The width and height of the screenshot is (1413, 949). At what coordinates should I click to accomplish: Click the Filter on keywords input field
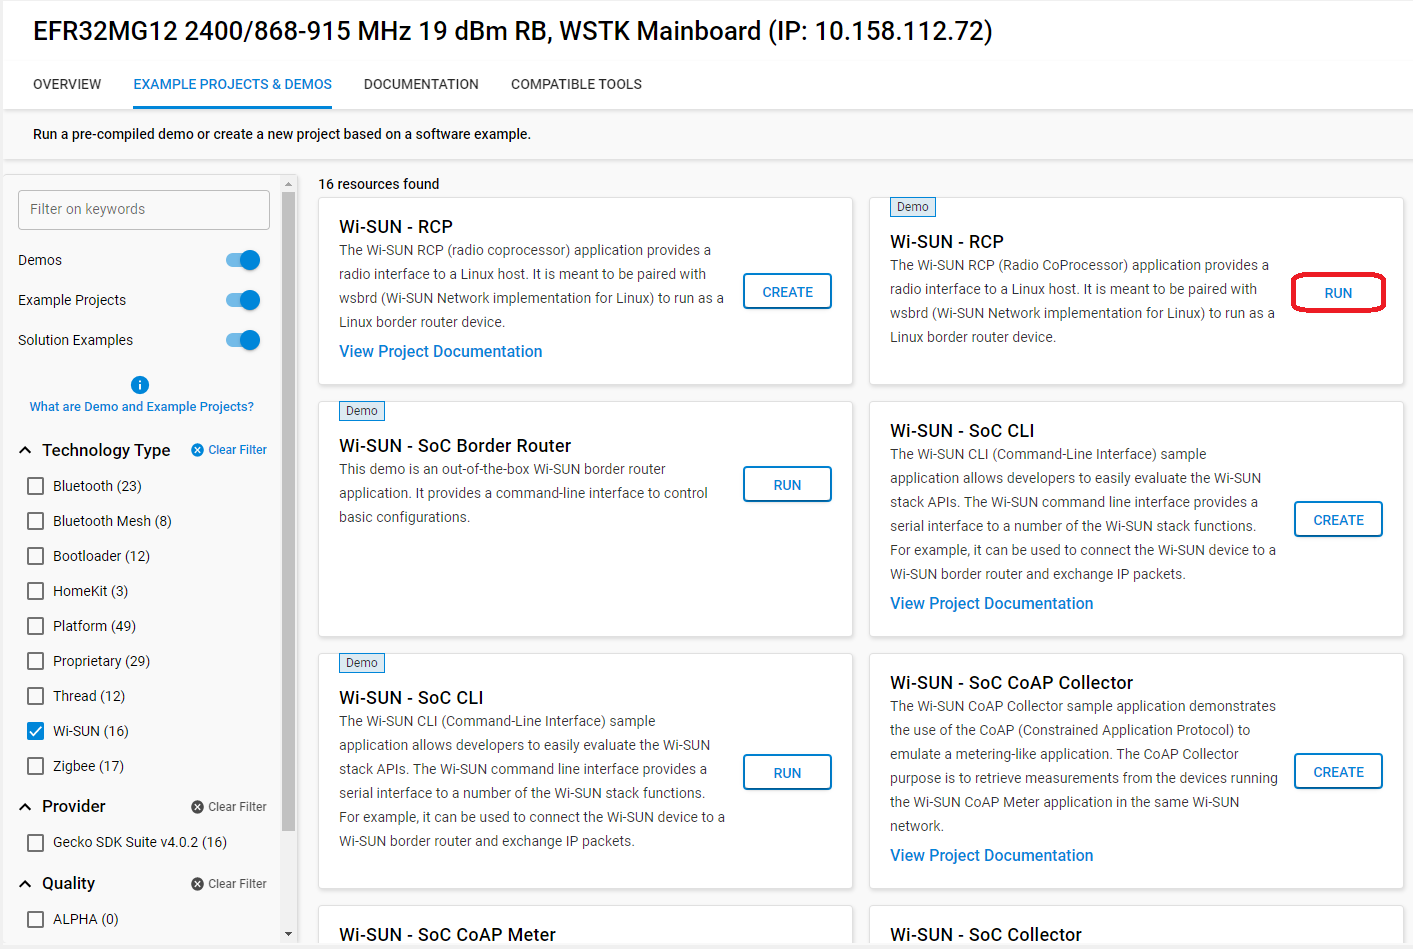(x=143, y=210)
